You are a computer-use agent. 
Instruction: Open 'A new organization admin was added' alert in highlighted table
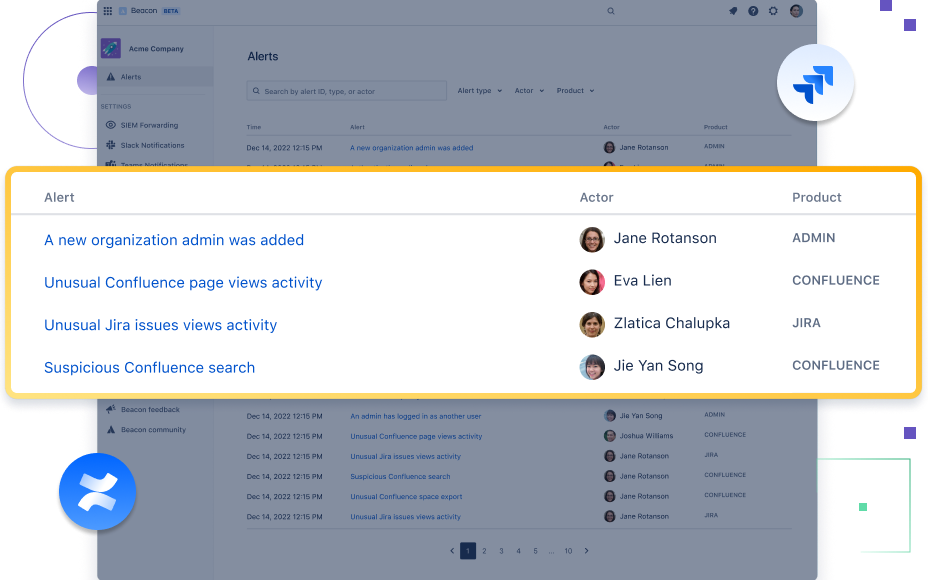[x=174, y=240]
